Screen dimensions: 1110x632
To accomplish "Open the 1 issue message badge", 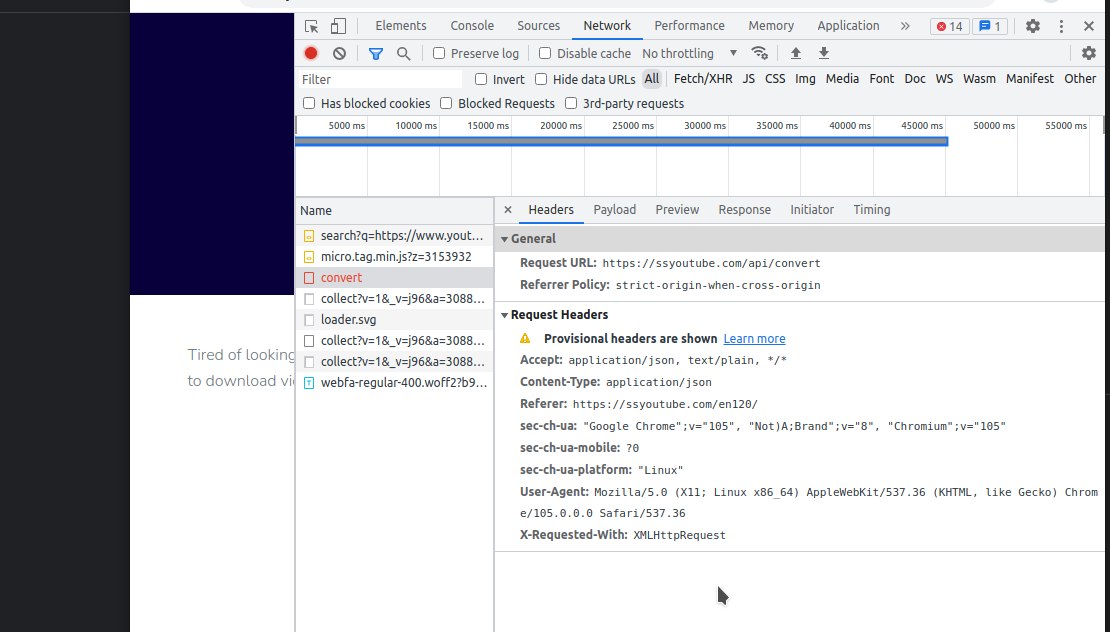I will pyautogui.click(x=990, y=26).
